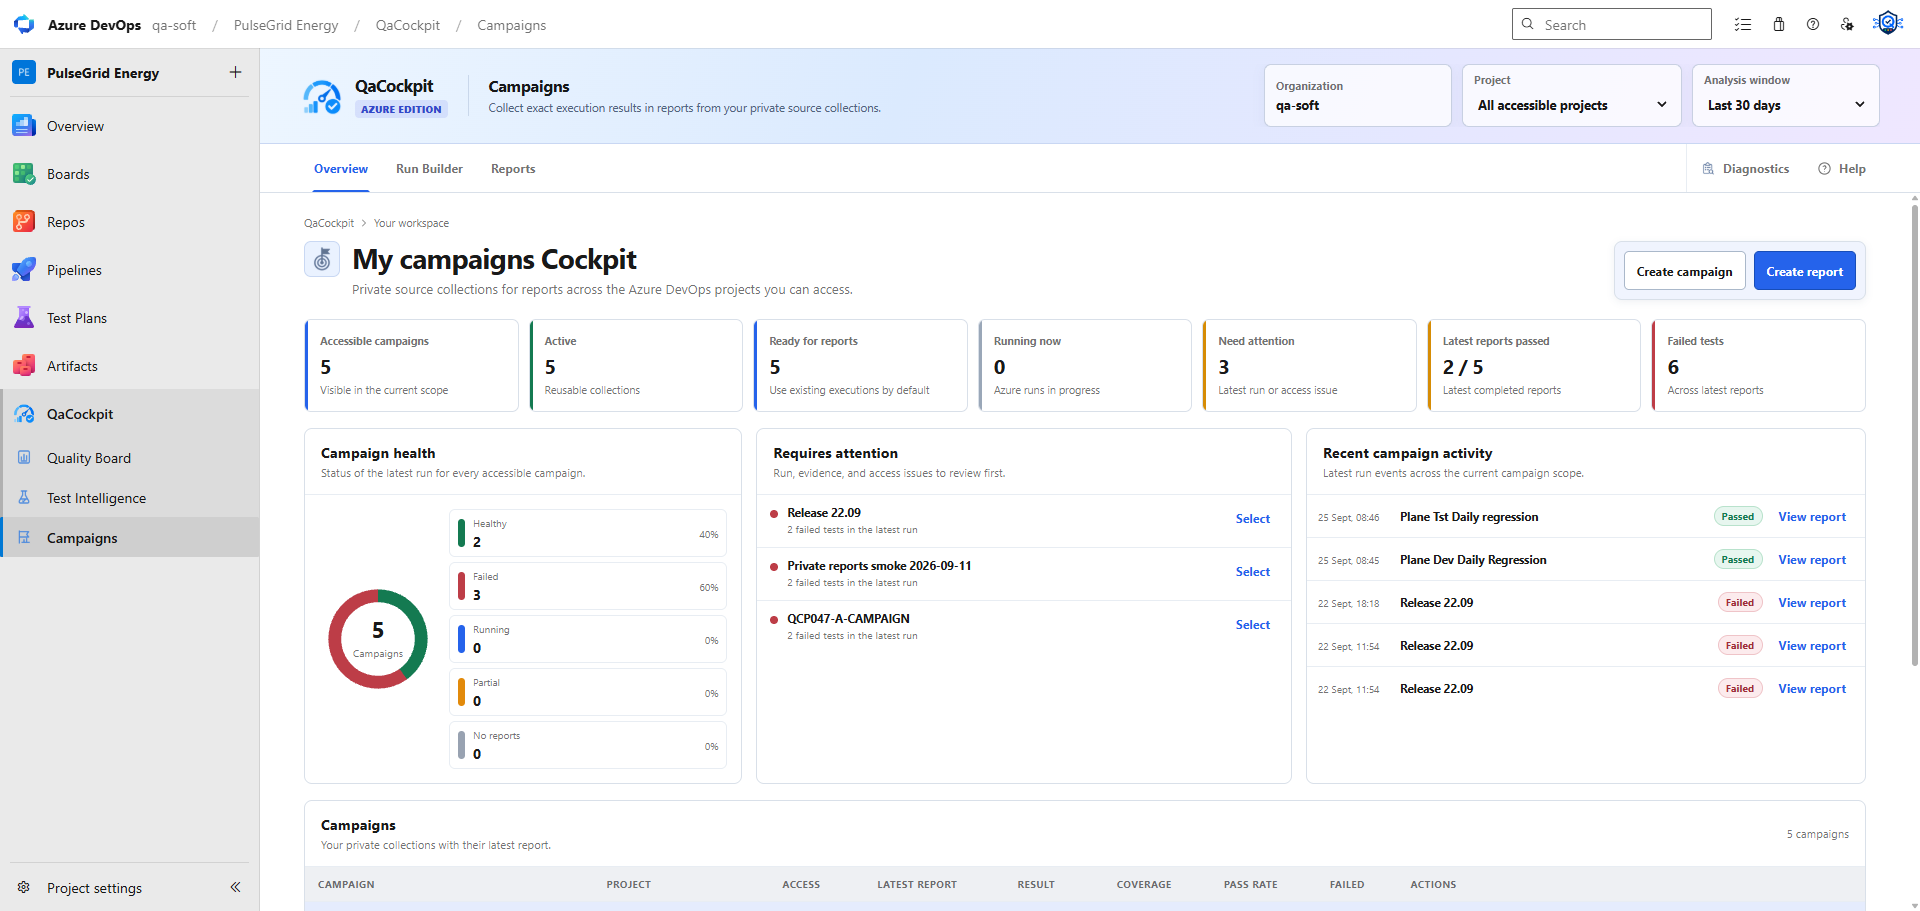Switch to the Reports tab
This screenshot has height=911, width=1920.
click(x=513, y=169)
